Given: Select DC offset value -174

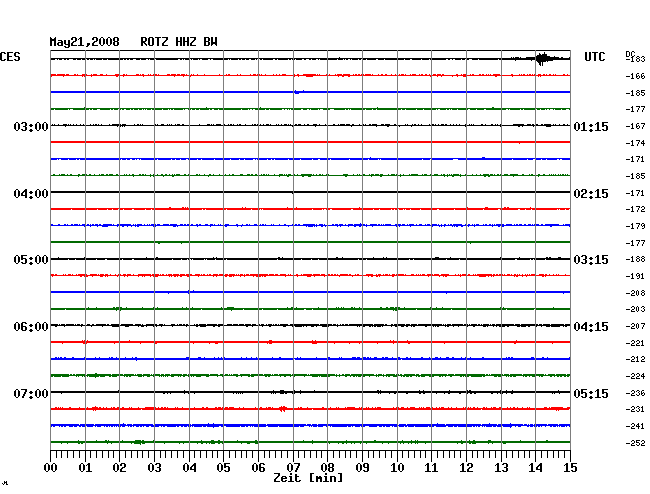Looking at the screenshot, I should tap(635, 143).
